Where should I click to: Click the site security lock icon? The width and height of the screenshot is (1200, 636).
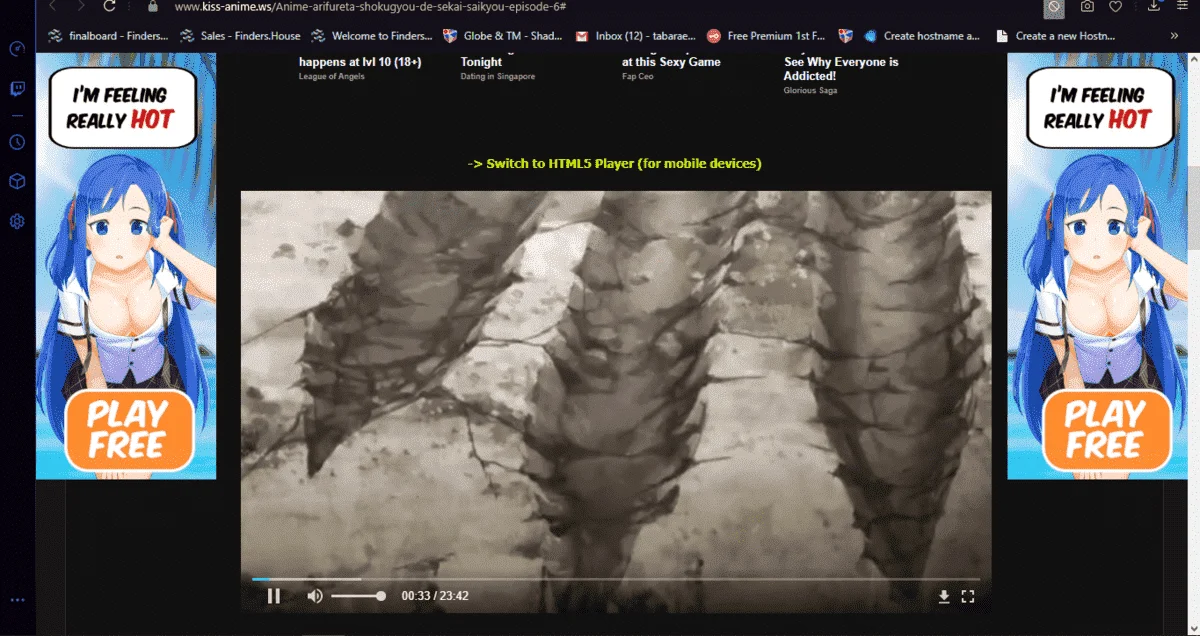pos(153,6)
